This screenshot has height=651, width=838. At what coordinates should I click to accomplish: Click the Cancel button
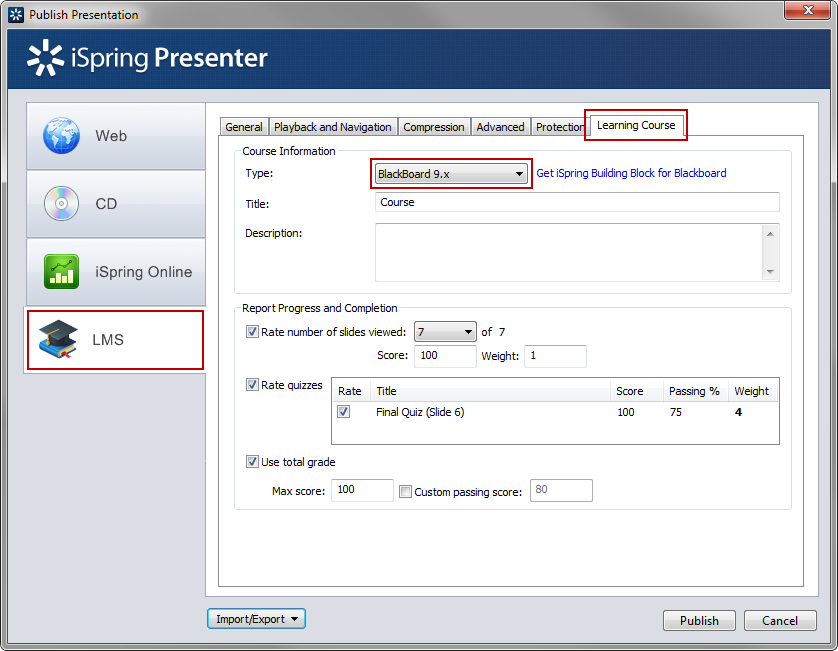pos(780,621)
